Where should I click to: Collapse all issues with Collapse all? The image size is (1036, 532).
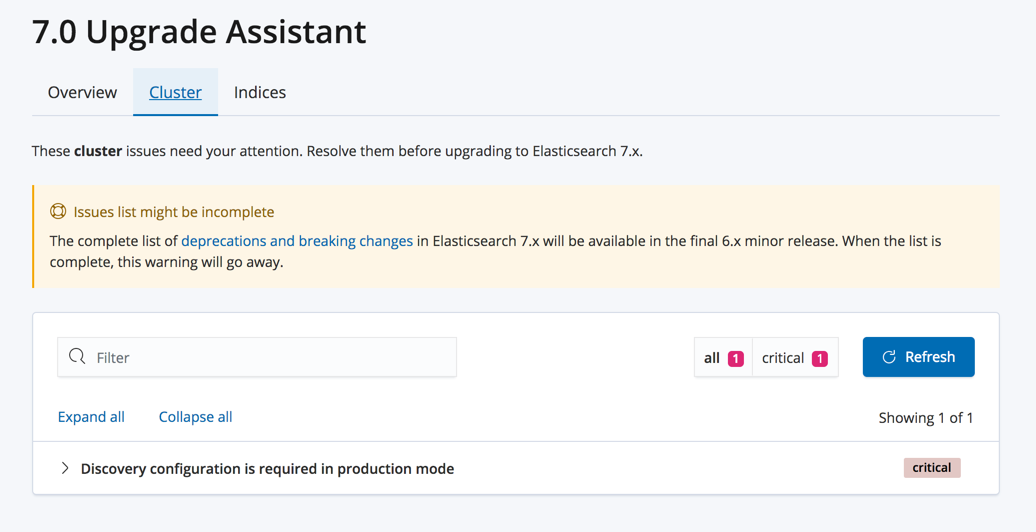195,417
